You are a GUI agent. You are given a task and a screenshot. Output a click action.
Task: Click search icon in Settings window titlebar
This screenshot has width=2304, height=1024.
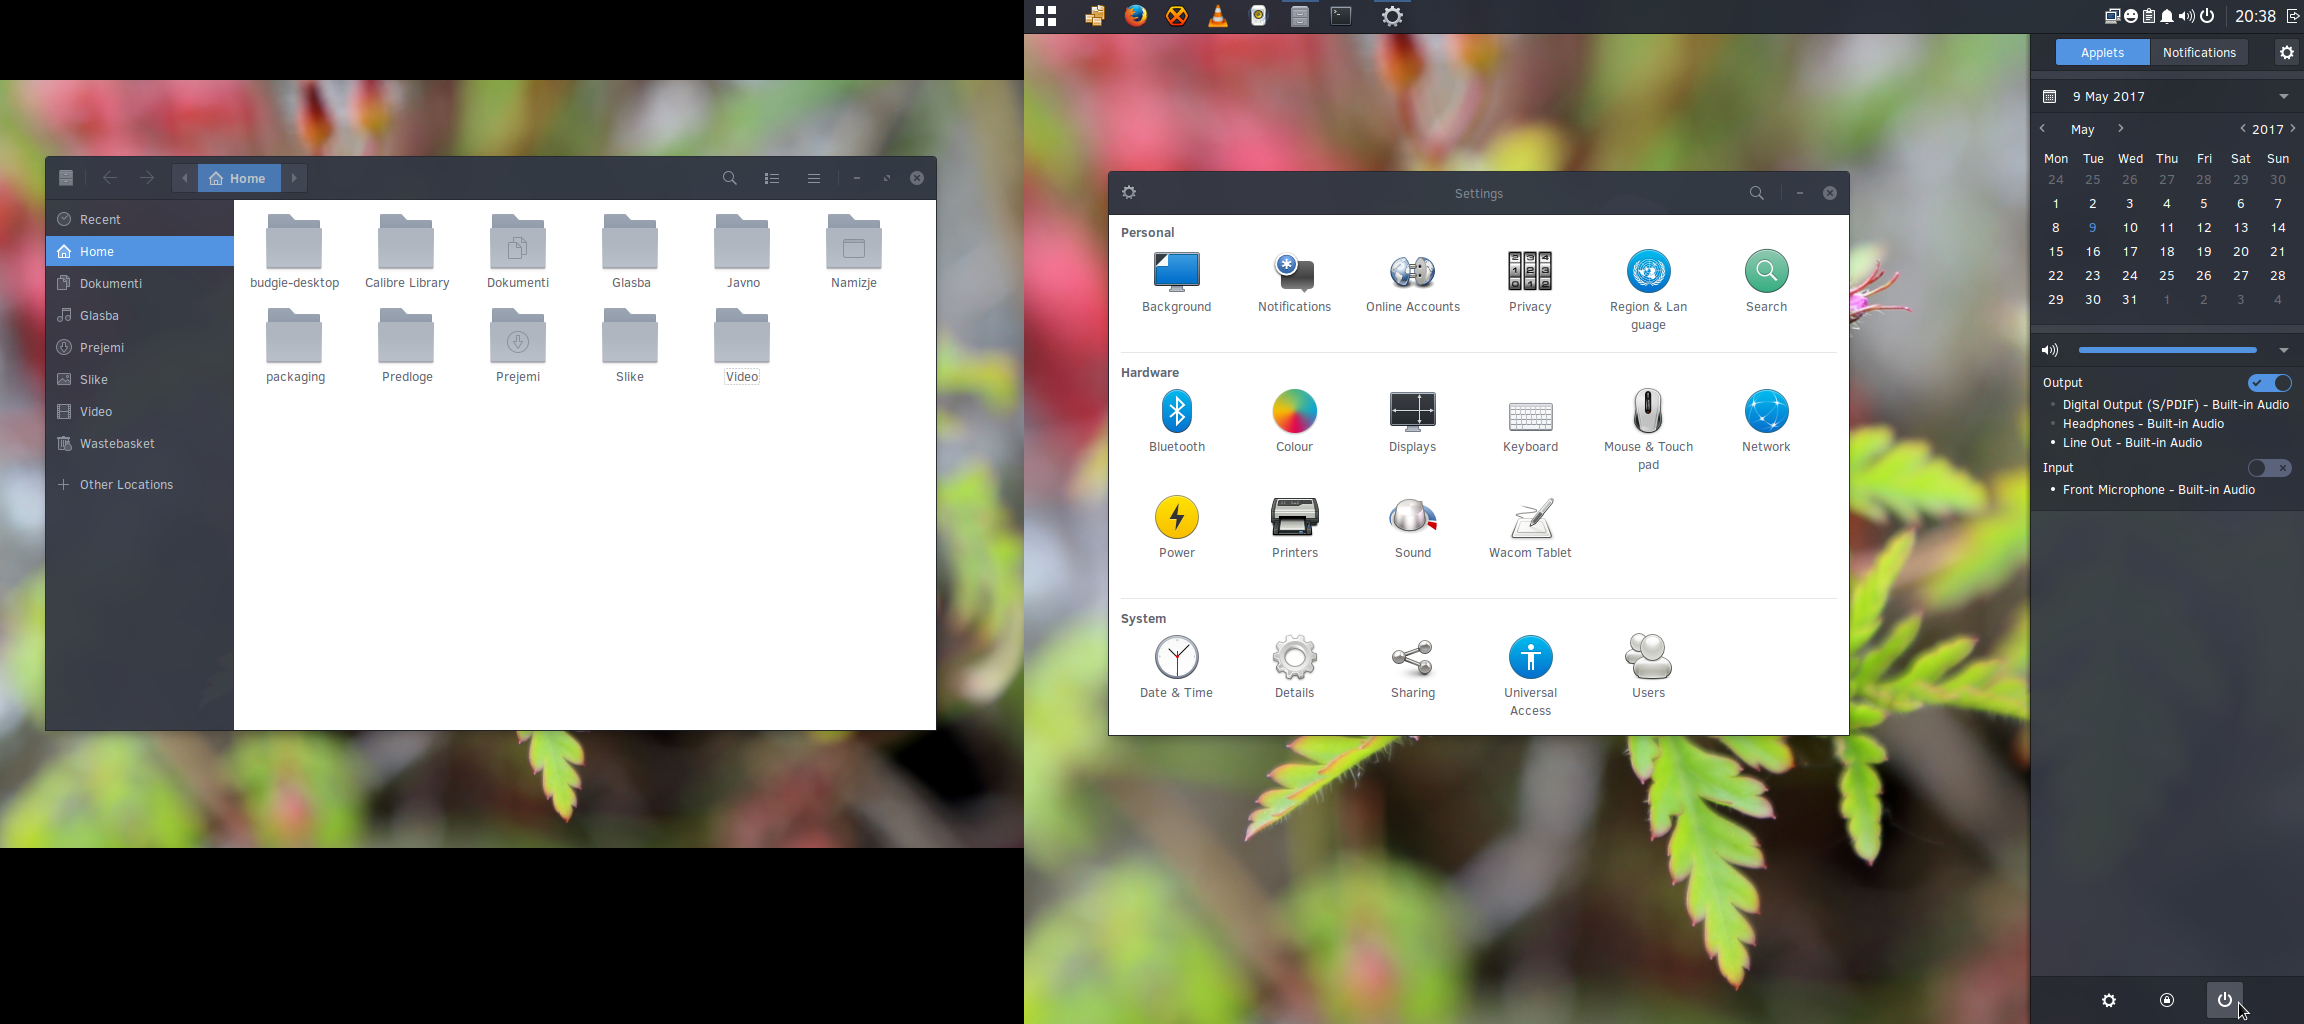click(1756, 193)
